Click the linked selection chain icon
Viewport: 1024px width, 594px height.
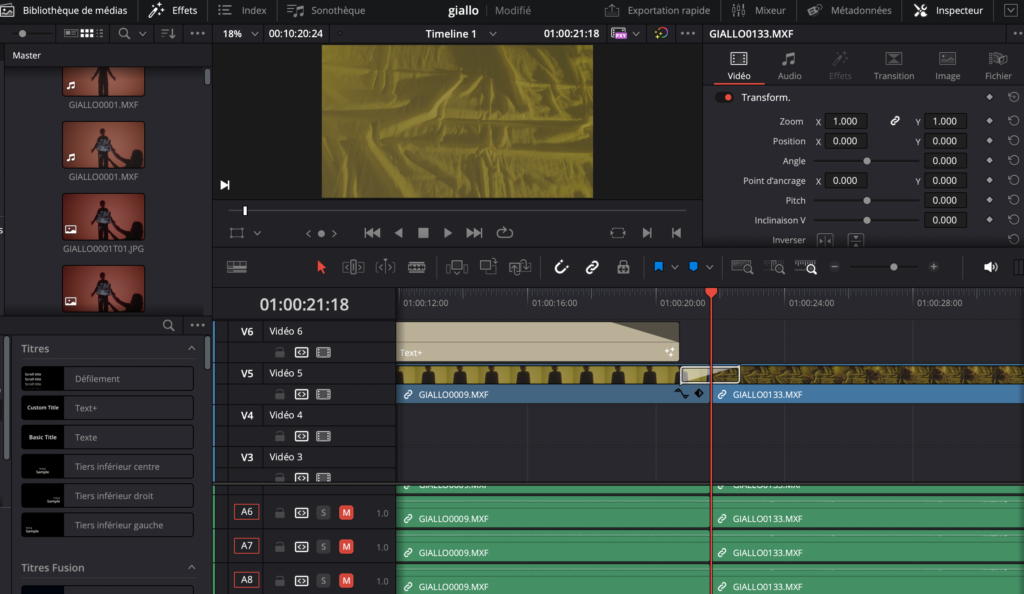click(x=592, y=267)
